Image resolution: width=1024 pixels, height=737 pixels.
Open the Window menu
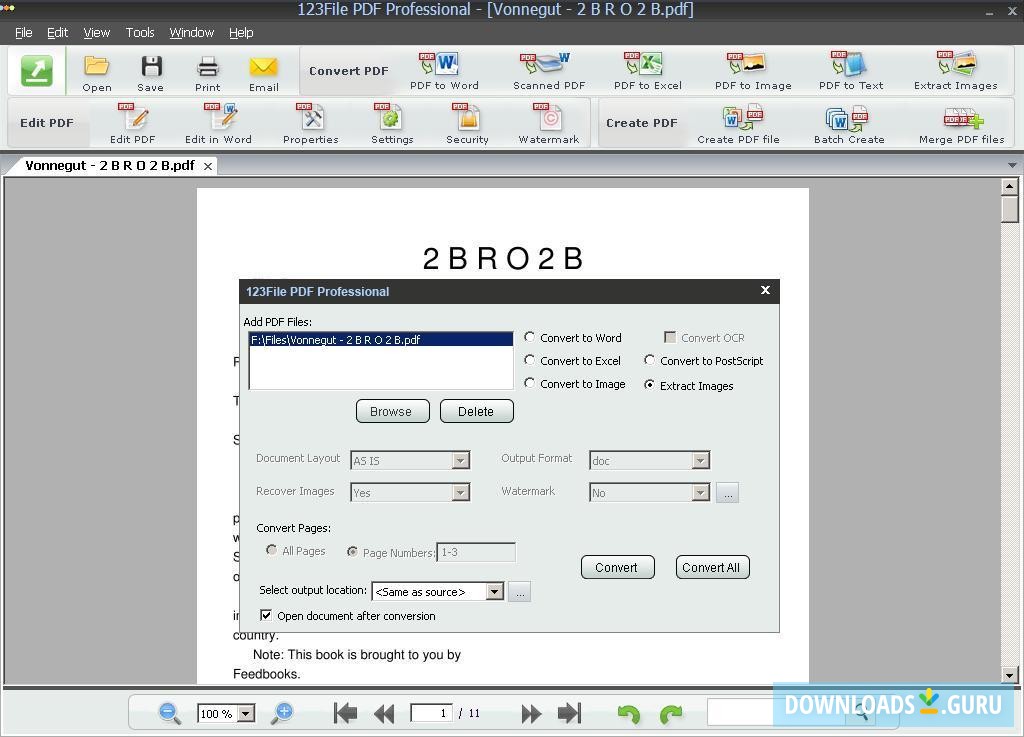click(191, 33)
